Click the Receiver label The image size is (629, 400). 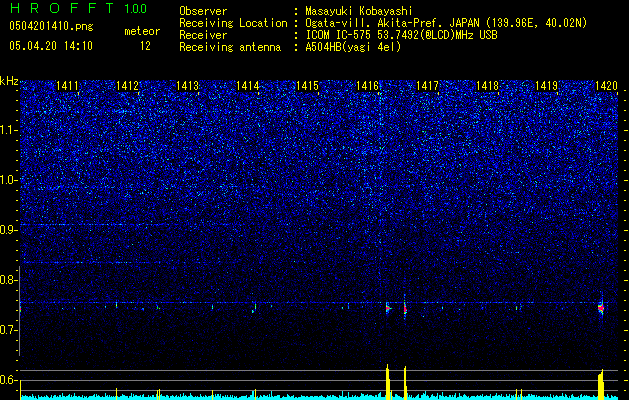[x=203, y=35]
